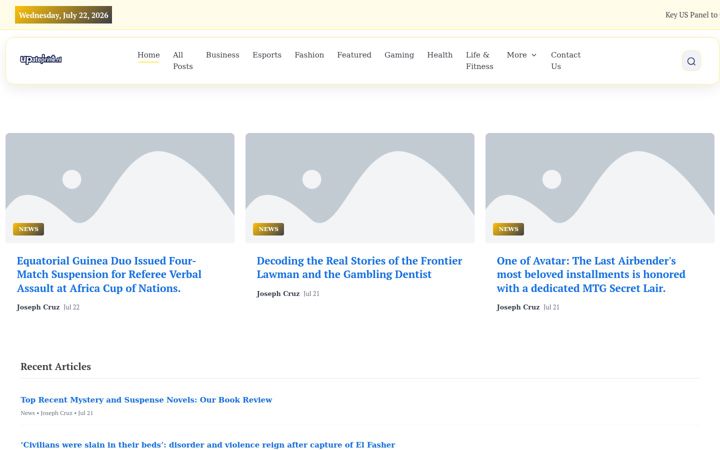Open Avatar: The Last Airbender headline

[591, 275]
